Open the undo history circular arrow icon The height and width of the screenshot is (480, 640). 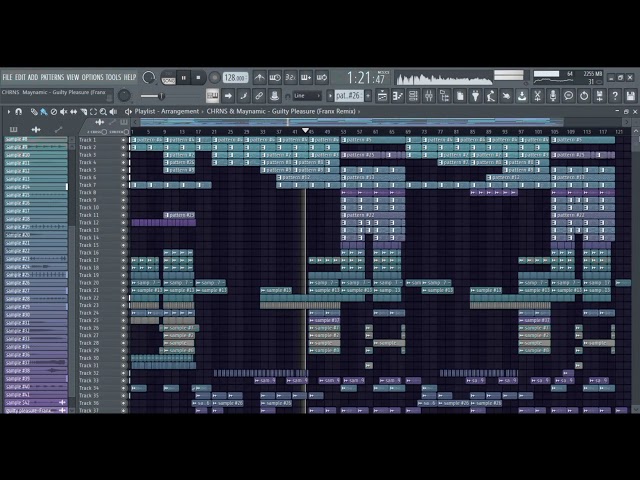pyautogui.click(x=584, y=96)
